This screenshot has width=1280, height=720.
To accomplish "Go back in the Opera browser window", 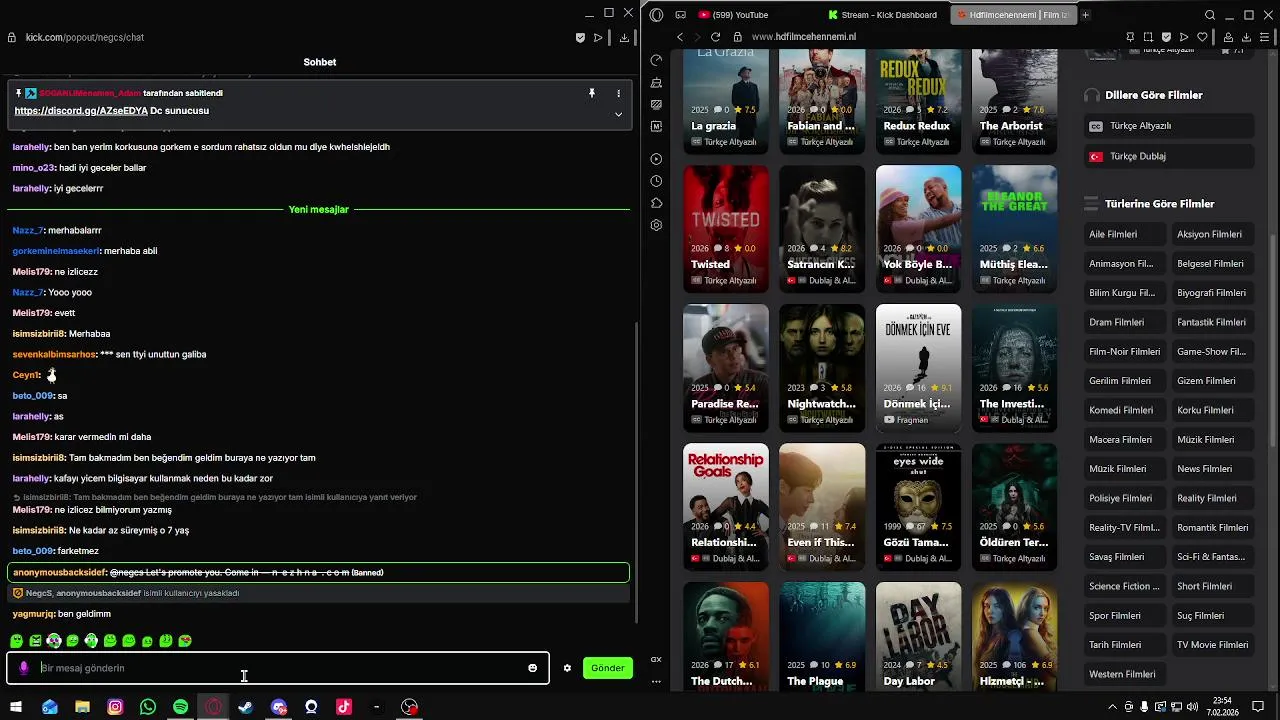I will [680, 37].
